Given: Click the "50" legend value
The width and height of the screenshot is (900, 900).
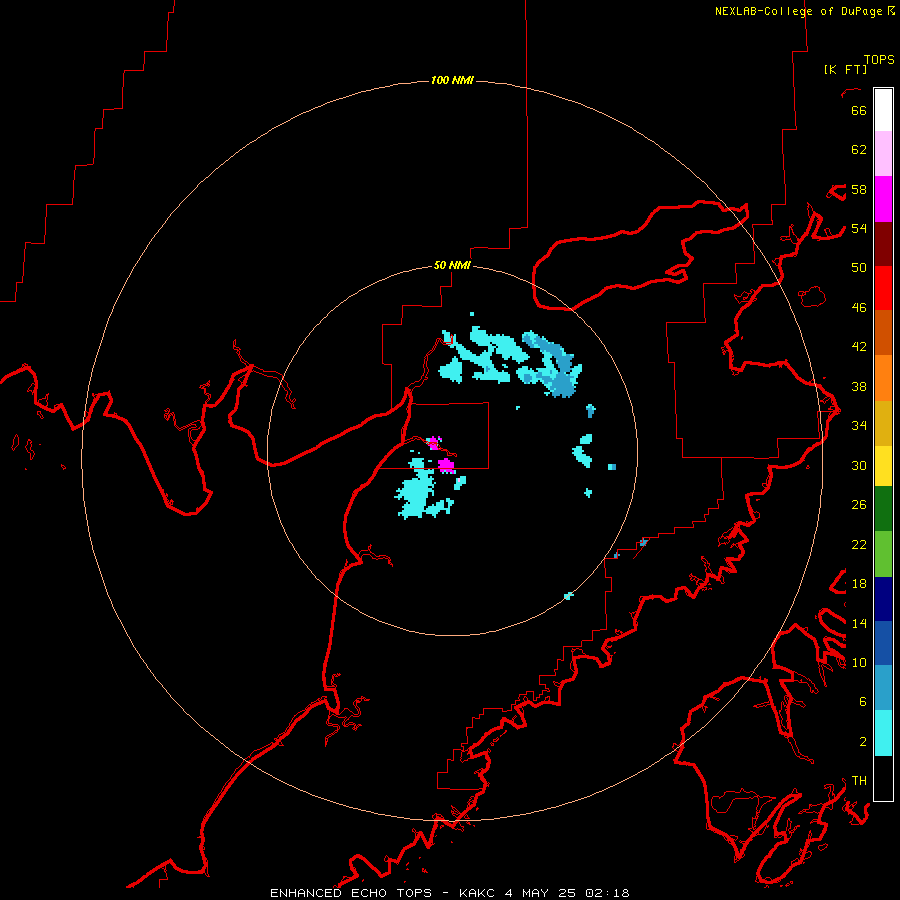Looking at the screenshot, I should point(859,268).
